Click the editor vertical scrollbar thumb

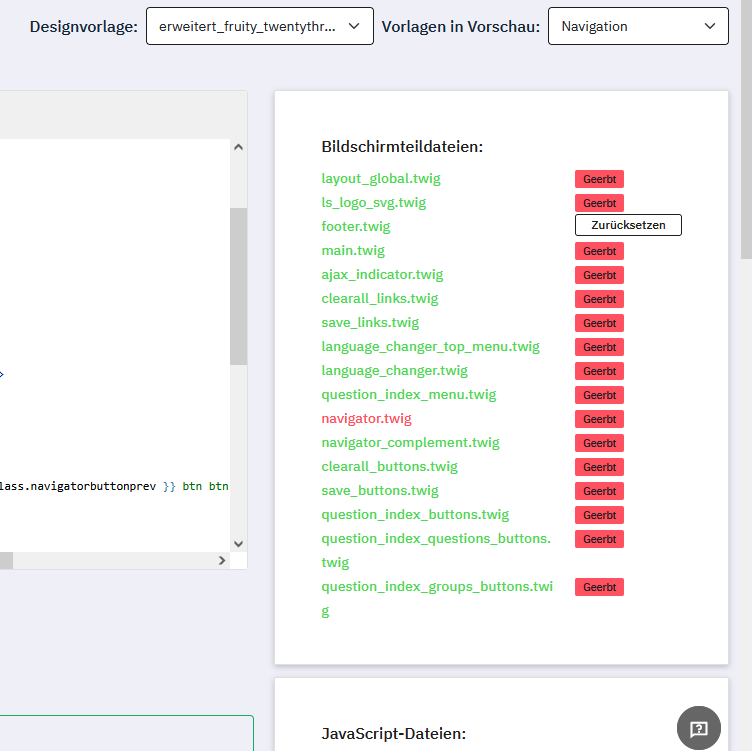(238, 285)
